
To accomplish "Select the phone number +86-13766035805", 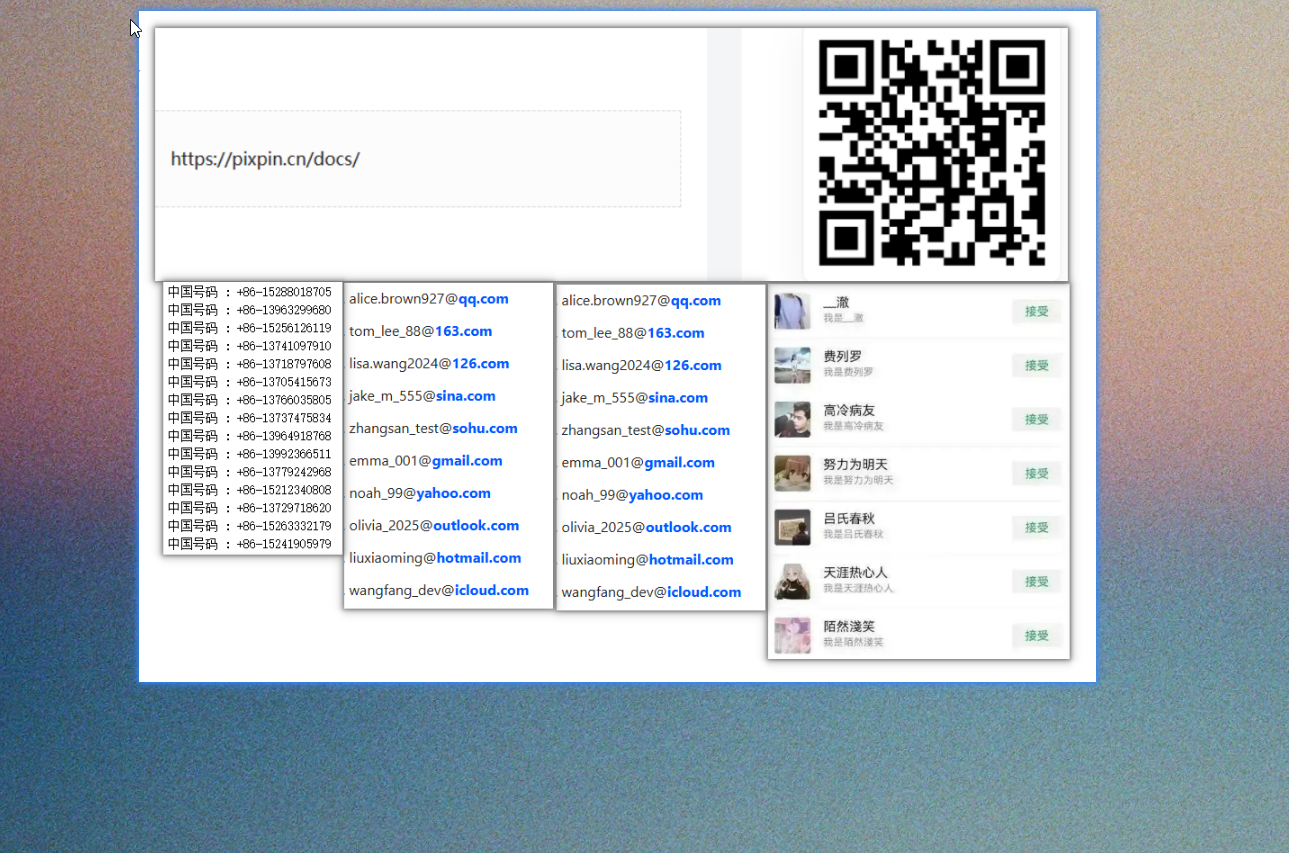I will (x=283, y=400).
